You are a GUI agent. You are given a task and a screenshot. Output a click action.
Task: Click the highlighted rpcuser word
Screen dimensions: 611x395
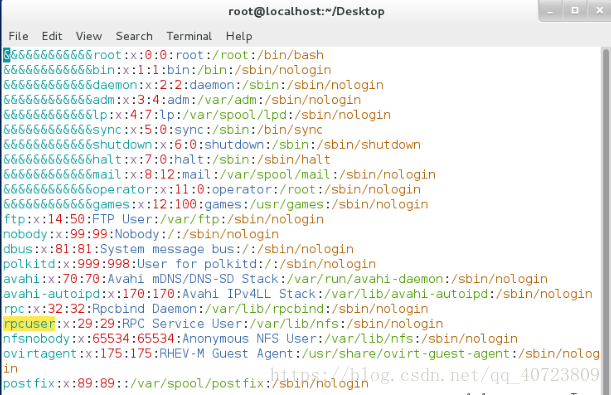point(29,324)
